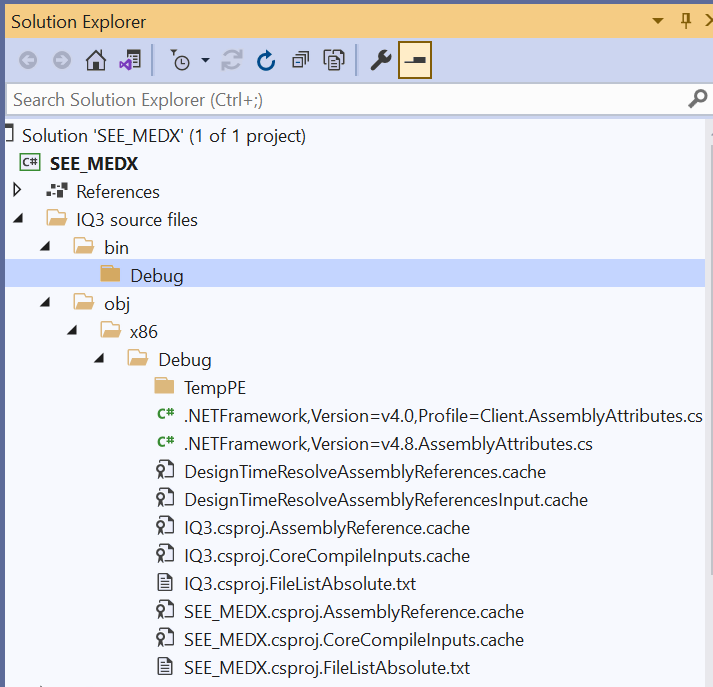This screenshot has width=713, height=687.
Task: Collapse the obj folder
Action: click(x=45, y=302)
